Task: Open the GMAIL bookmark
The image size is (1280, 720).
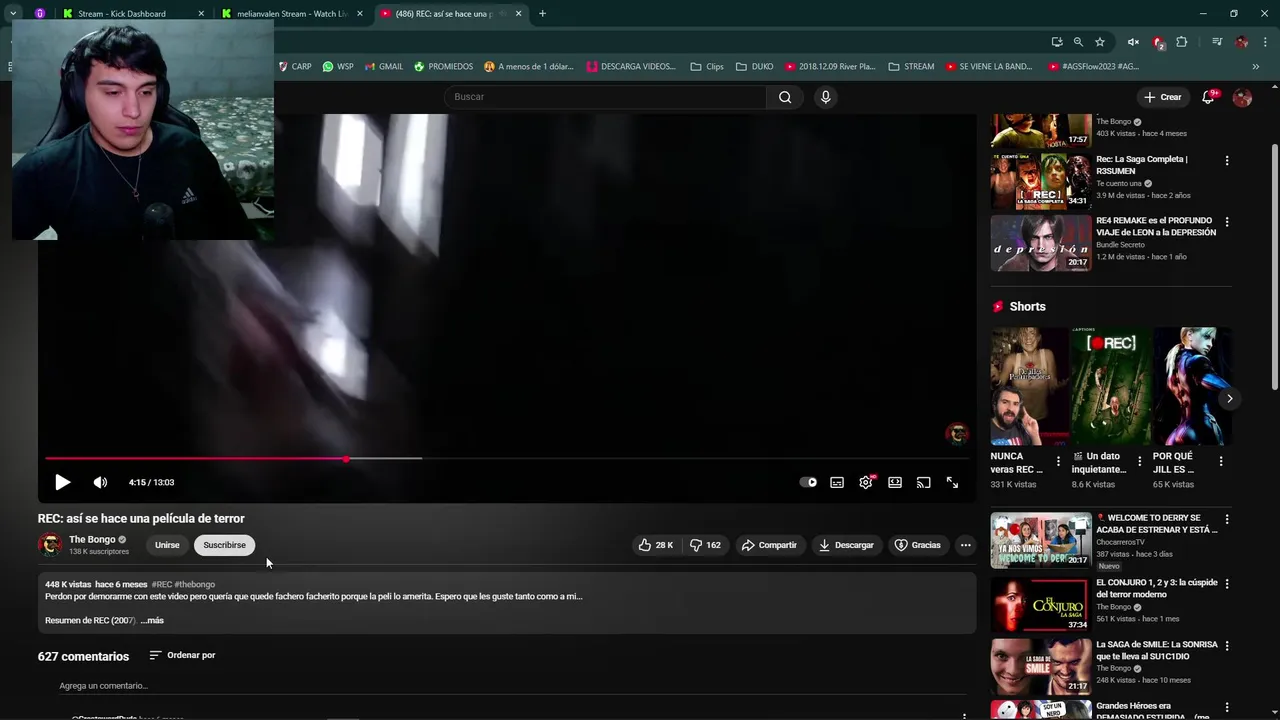Action: coord(384,67)
